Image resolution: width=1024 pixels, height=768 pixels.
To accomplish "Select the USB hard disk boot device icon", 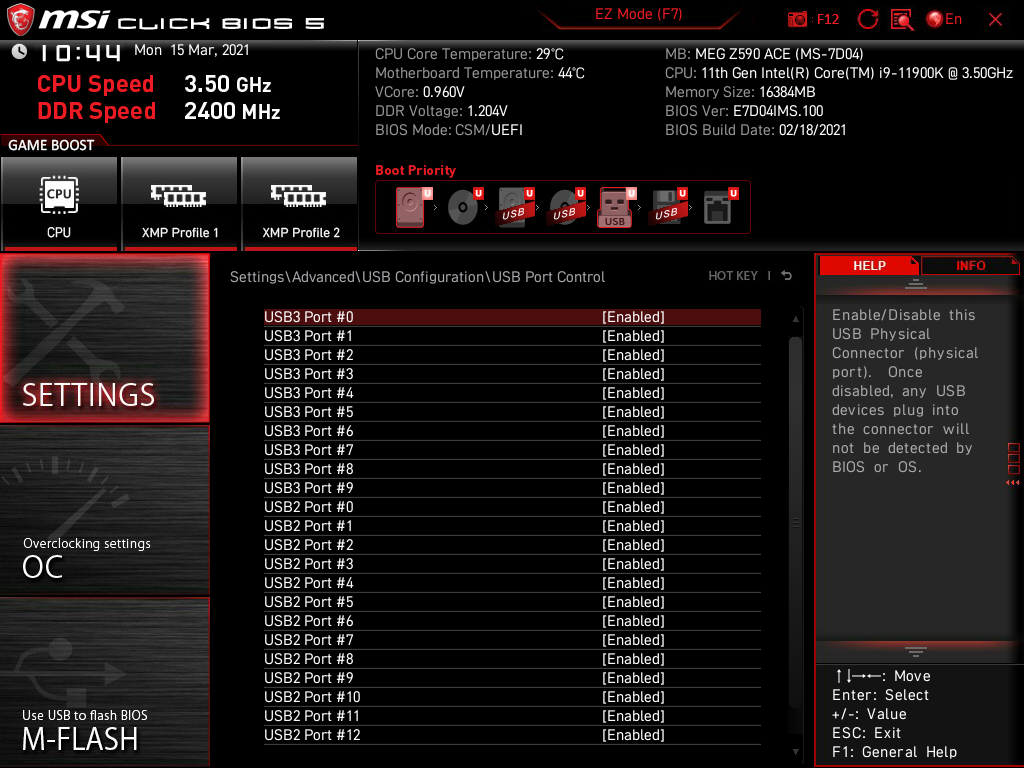I will point(515,207).
